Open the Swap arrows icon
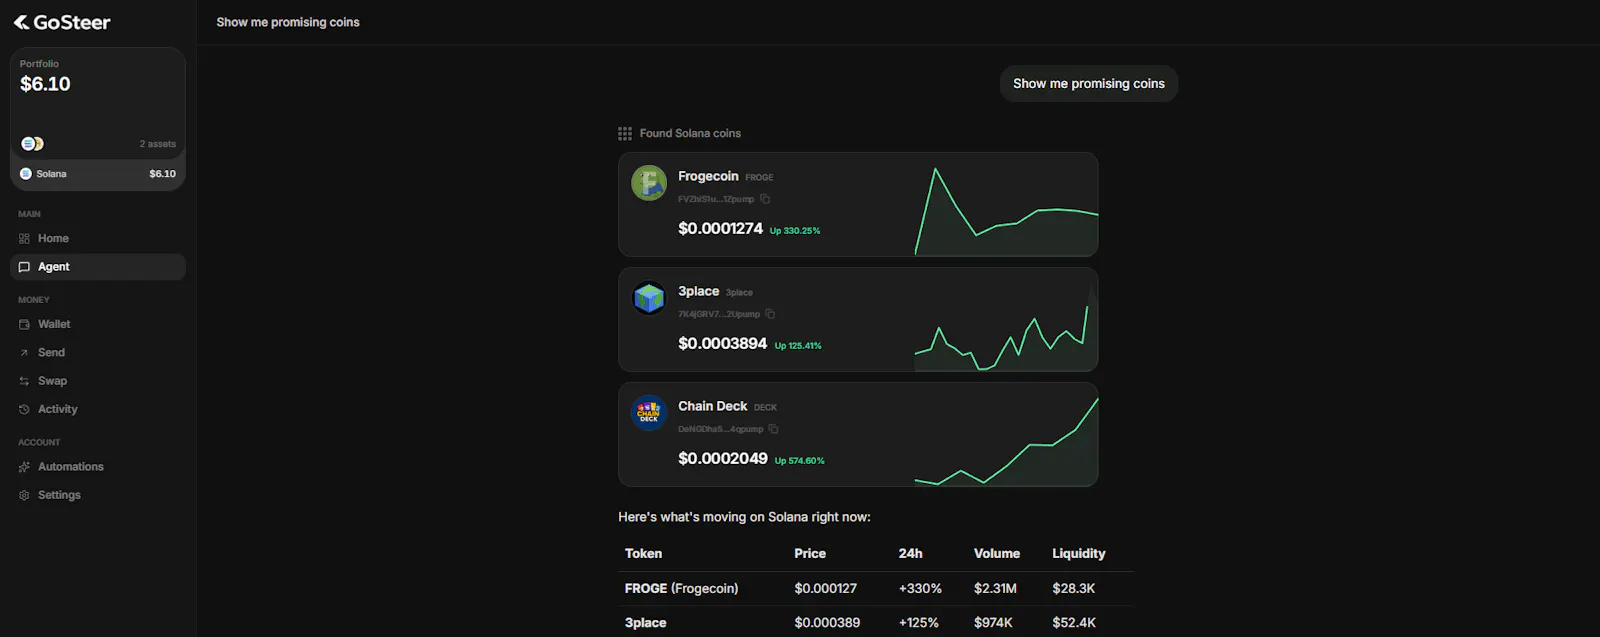1600x637 pixels. click(24, 381)
